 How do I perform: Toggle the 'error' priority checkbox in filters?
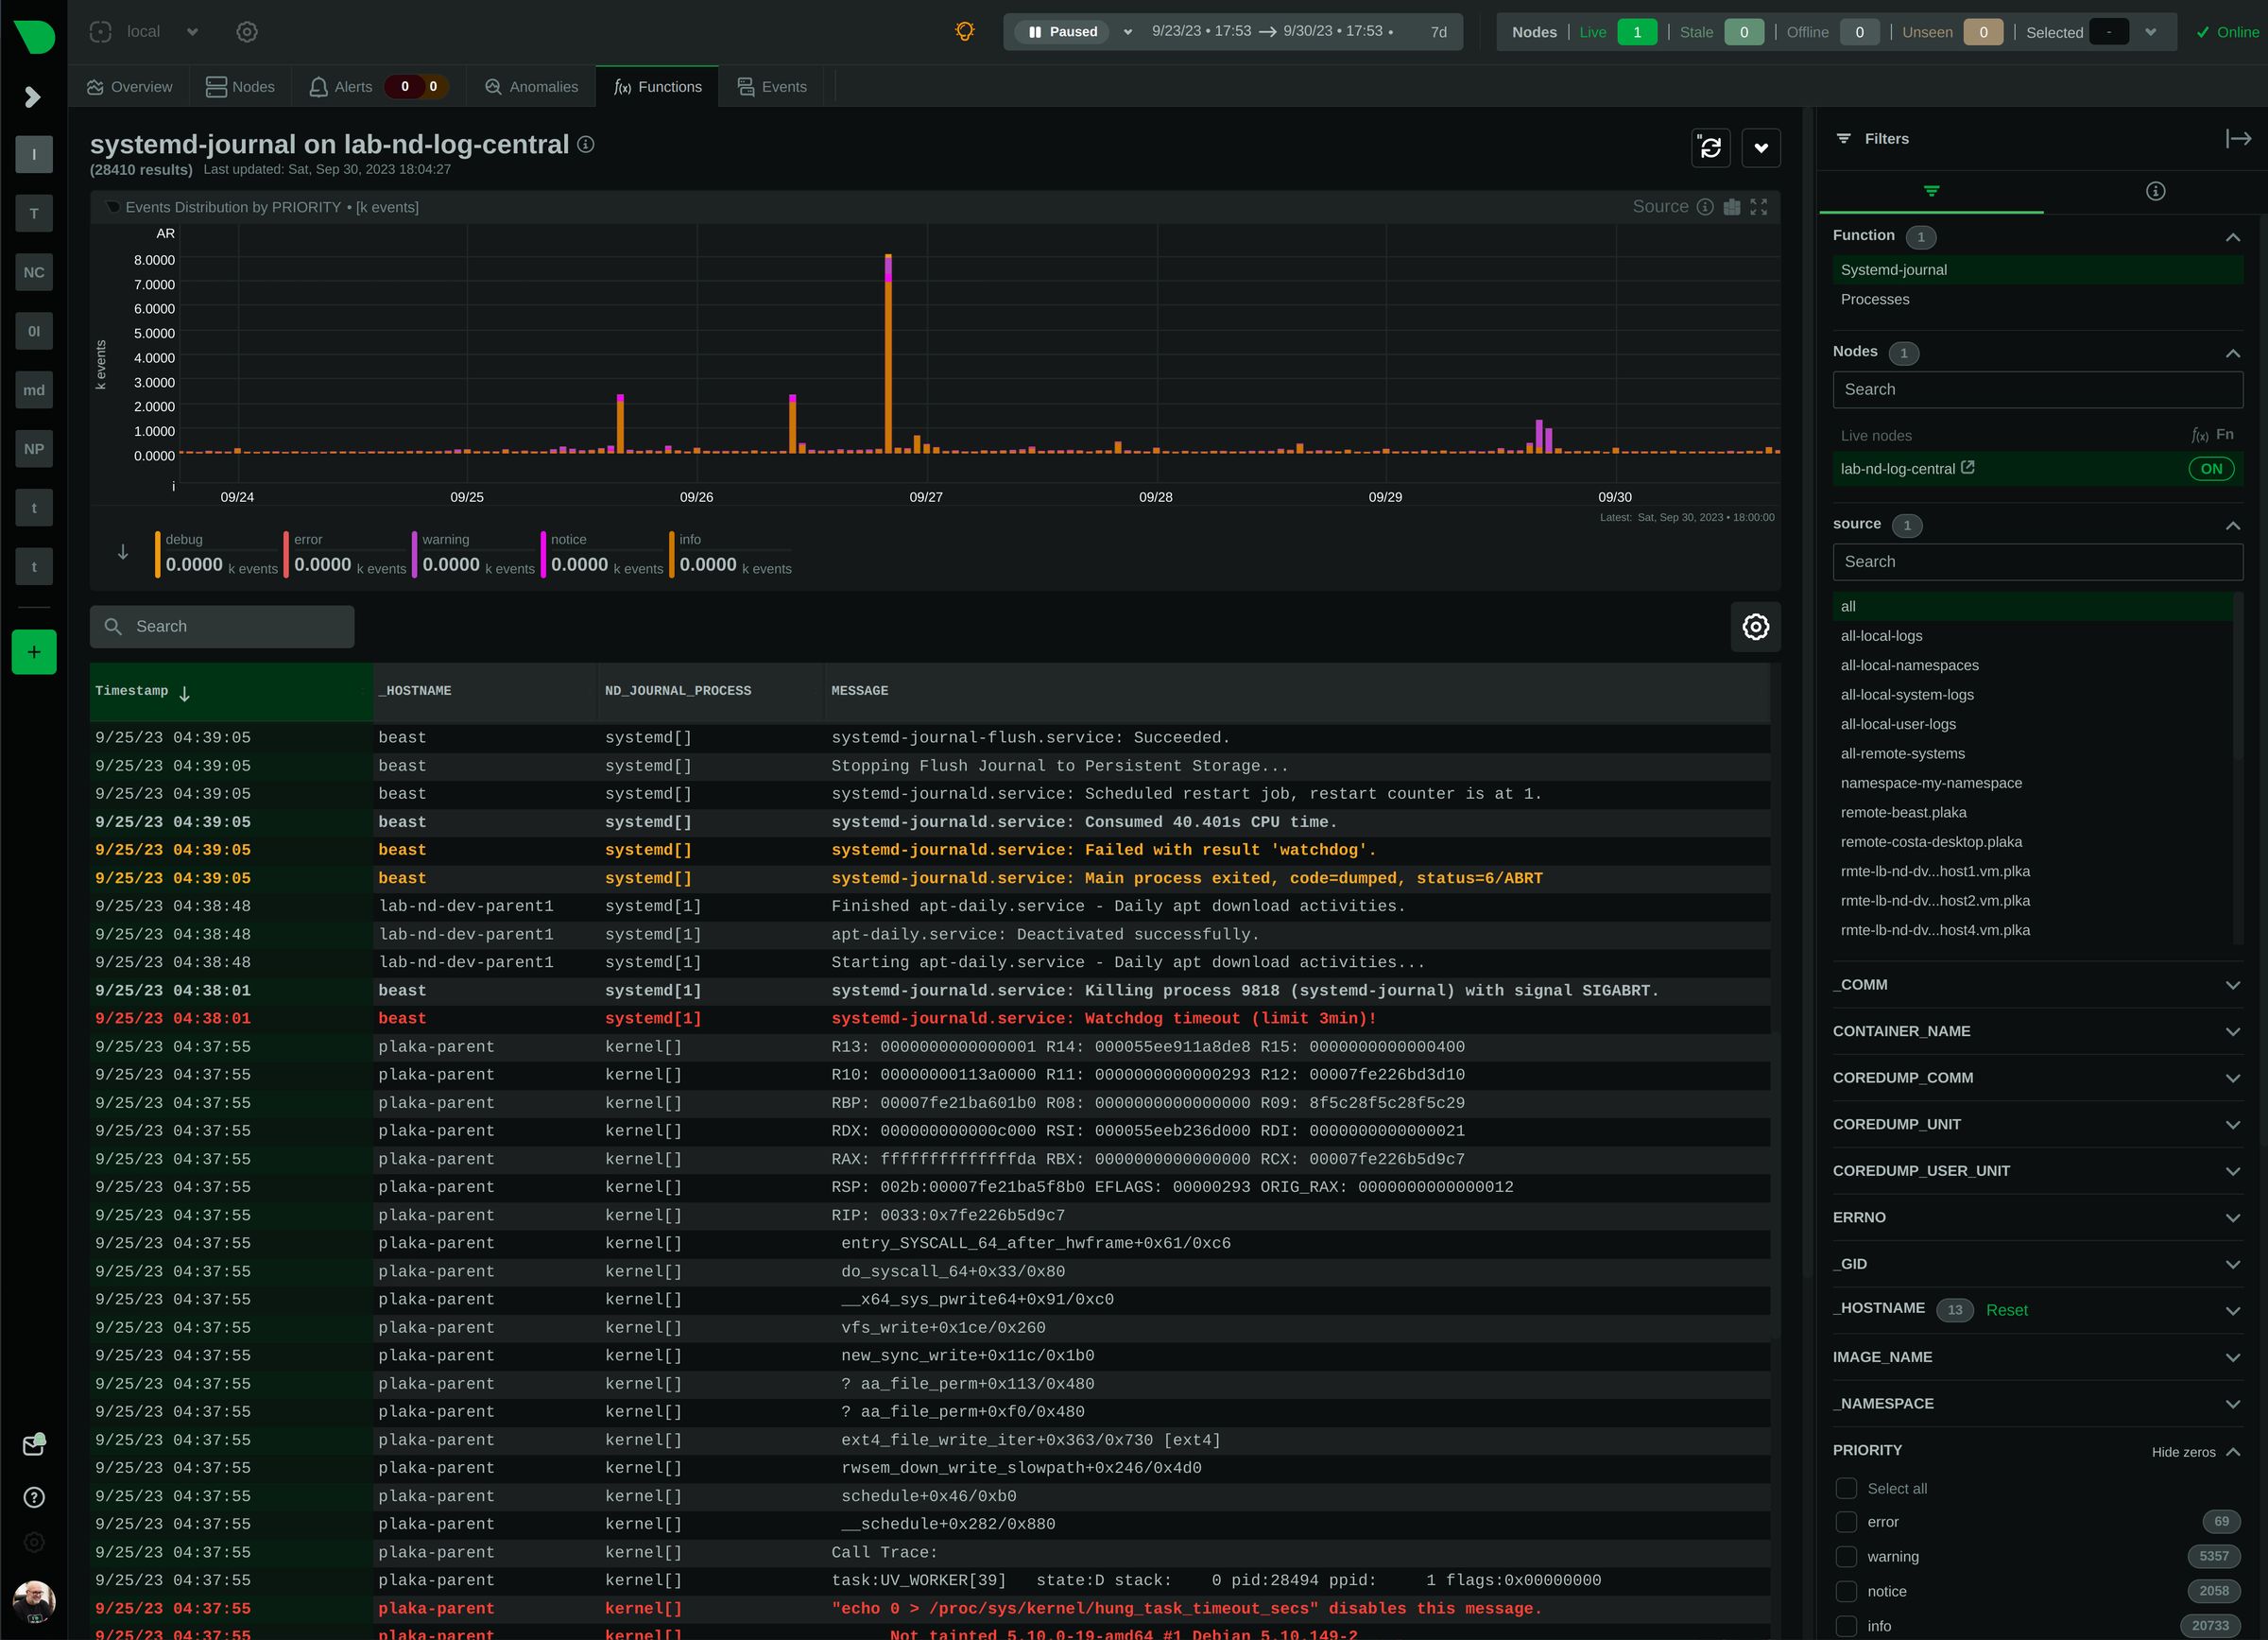(1846, 1522)
